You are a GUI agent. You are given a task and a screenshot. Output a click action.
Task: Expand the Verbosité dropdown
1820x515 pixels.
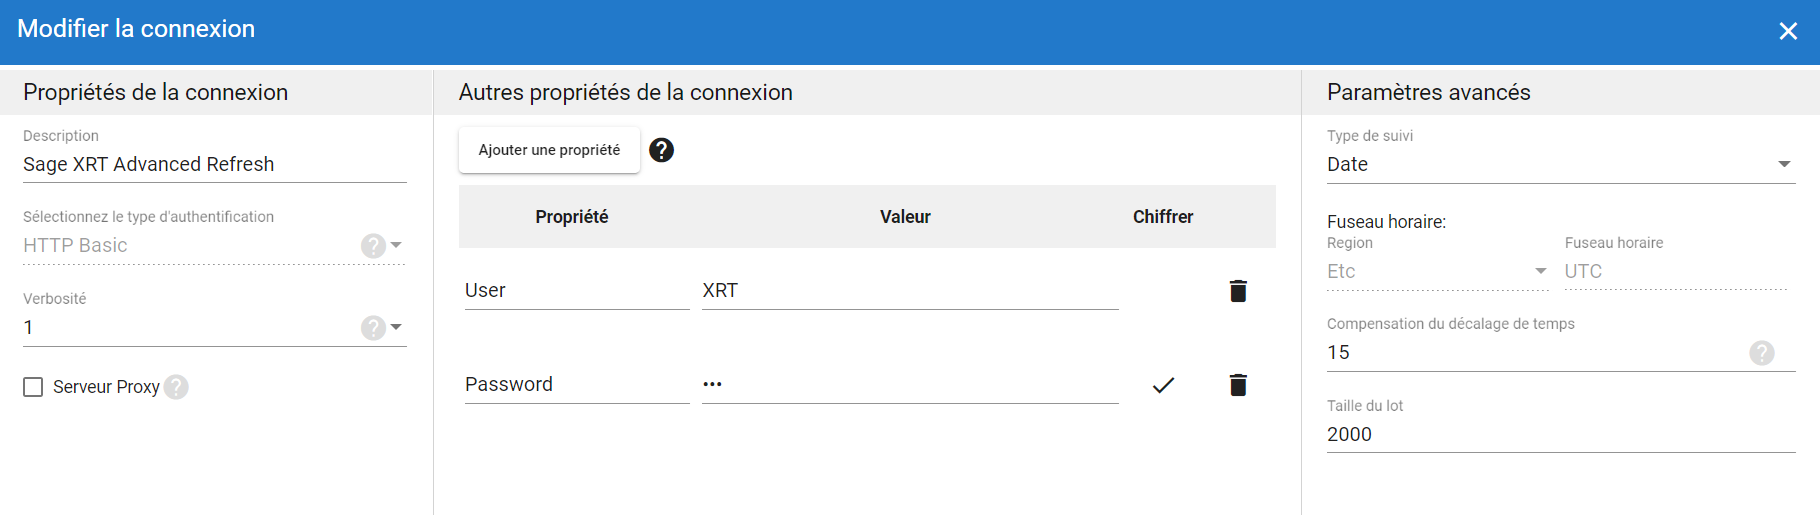tap(396, 327)
